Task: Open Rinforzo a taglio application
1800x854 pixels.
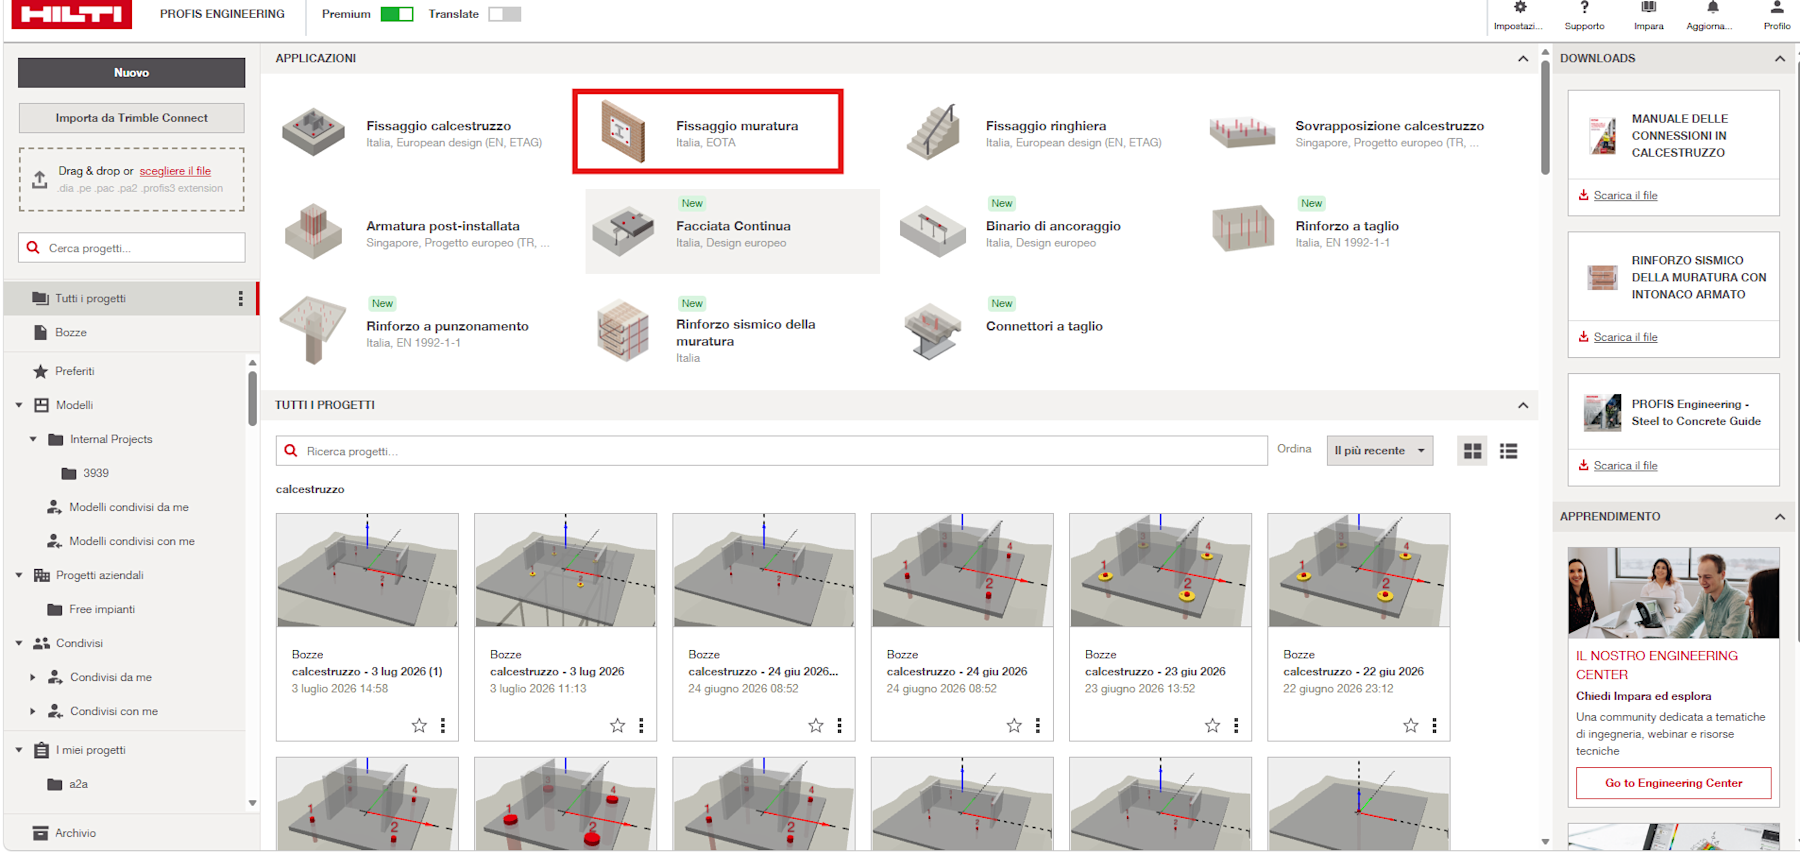Action: tap(1350, 232)
